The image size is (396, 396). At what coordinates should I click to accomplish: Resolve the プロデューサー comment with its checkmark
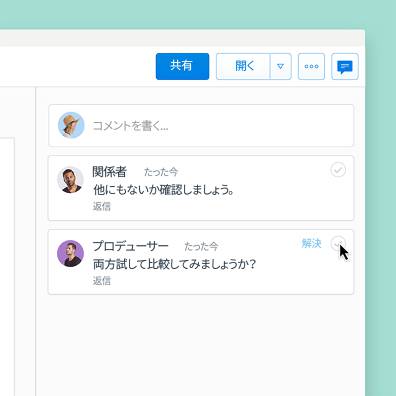(338, 244)
